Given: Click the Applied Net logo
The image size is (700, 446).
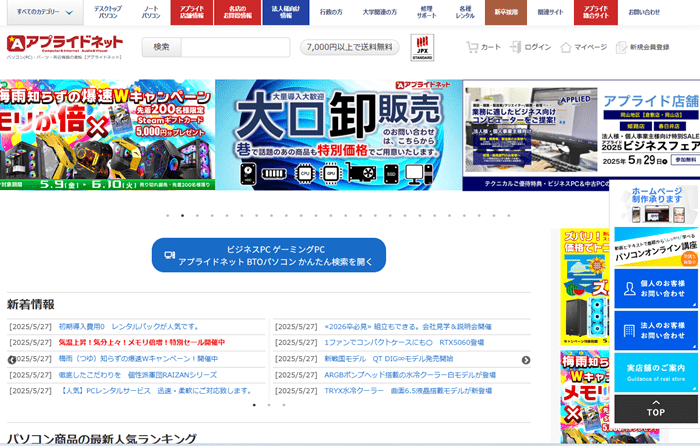Looking at the screenshot, I should 66,46.
